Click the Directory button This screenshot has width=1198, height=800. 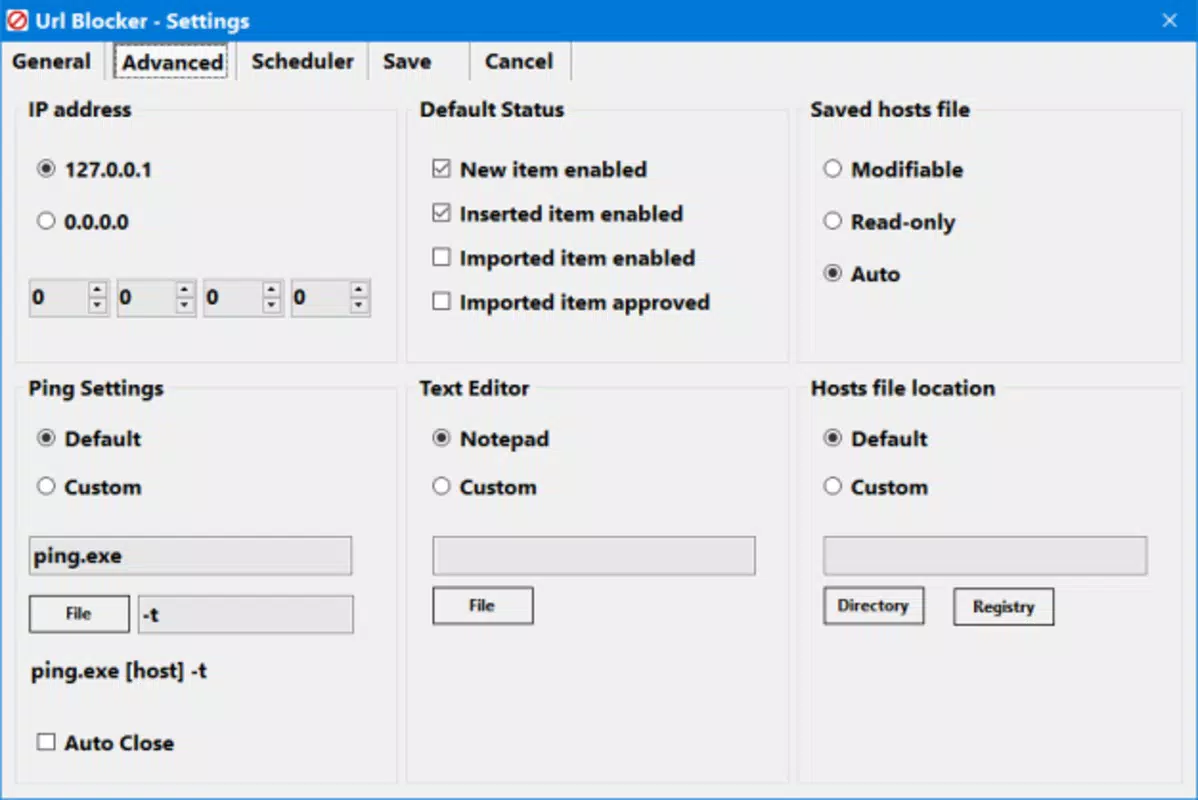[x=873, y=605]
